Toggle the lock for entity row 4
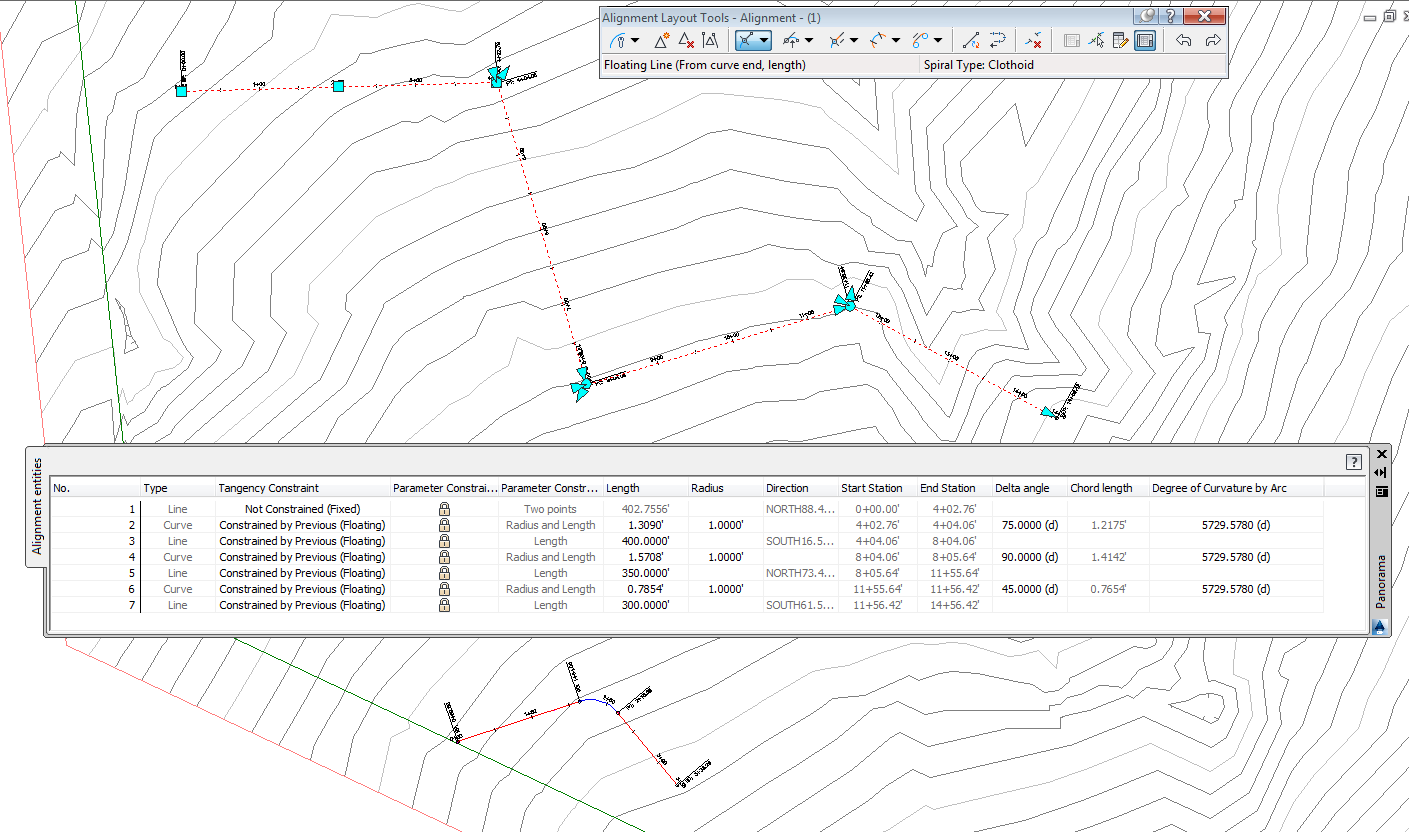The image size is (1409, 832). (x=444, y=557)
